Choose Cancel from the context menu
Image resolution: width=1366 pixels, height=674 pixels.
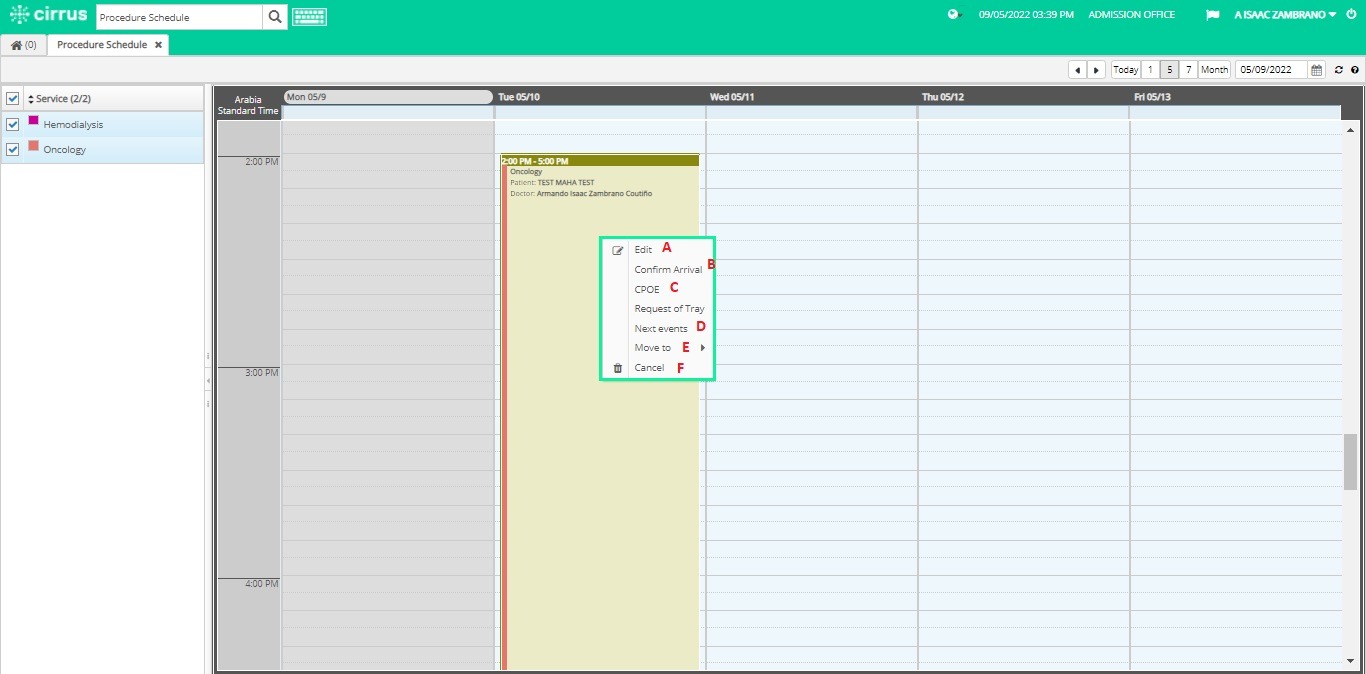tap(649, 368)
